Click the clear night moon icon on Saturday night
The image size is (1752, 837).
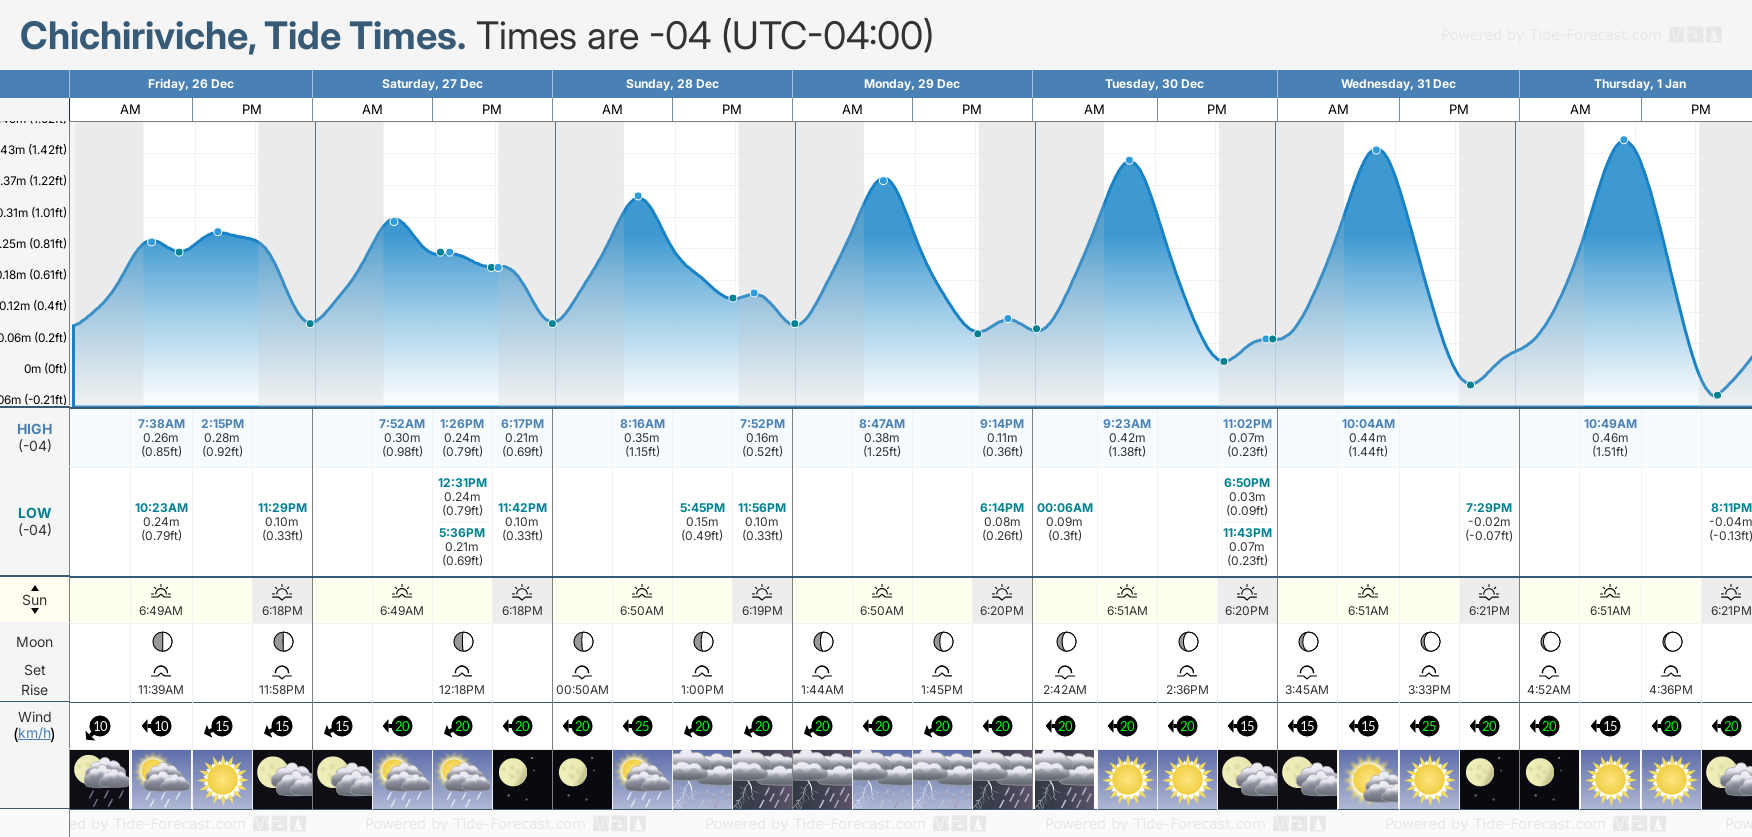click(513, 779)
